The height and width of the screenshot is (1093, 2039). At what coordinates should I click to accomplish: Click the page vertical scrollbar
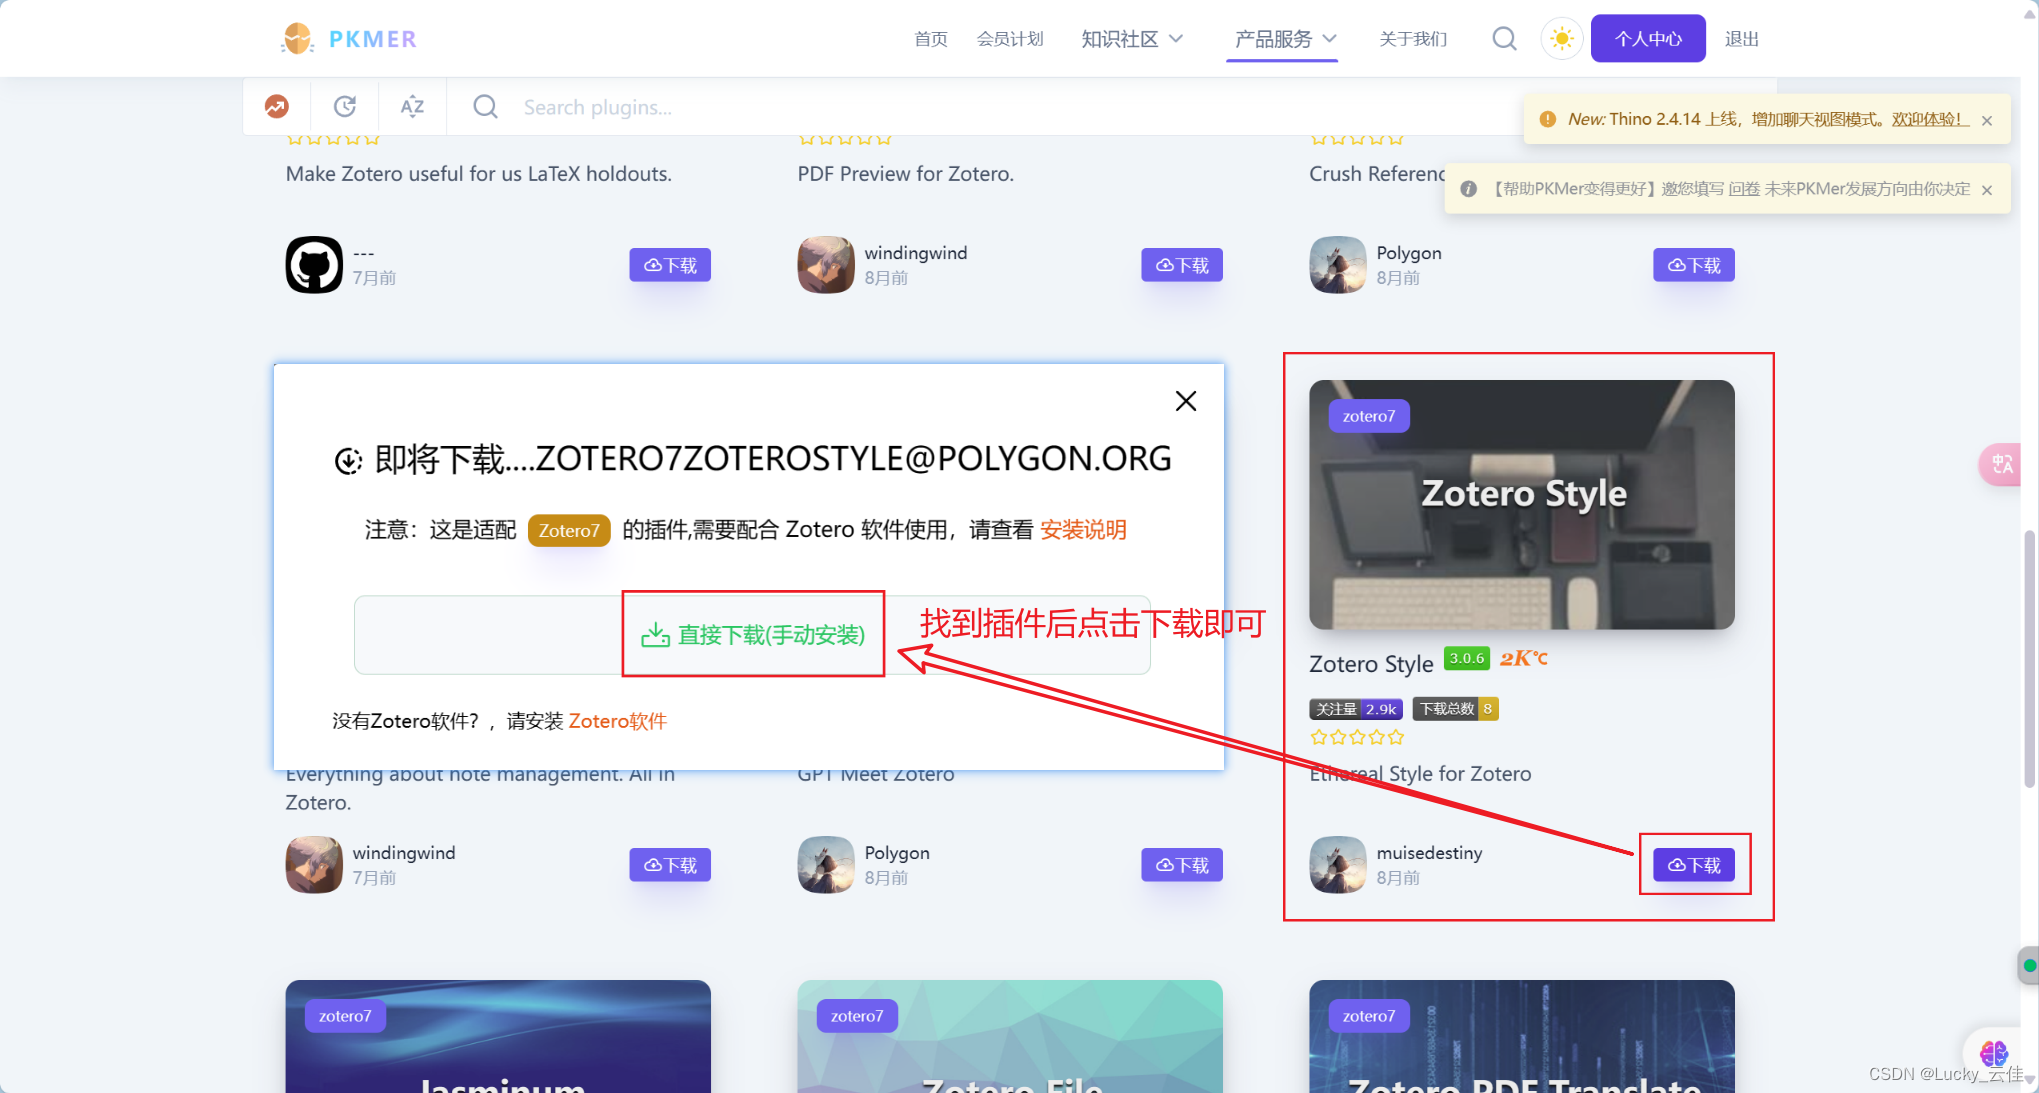click(2030, 660)
